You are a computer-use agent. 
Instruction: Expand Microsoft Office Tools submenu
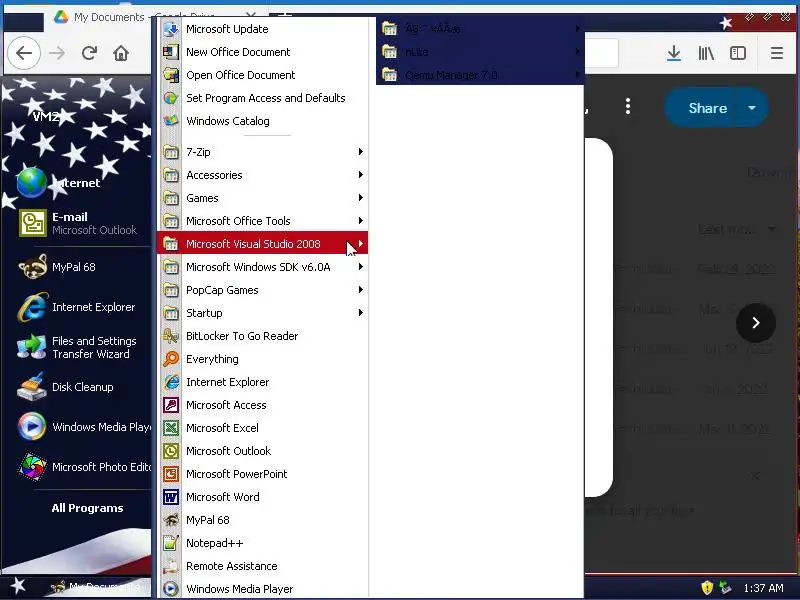262,220
